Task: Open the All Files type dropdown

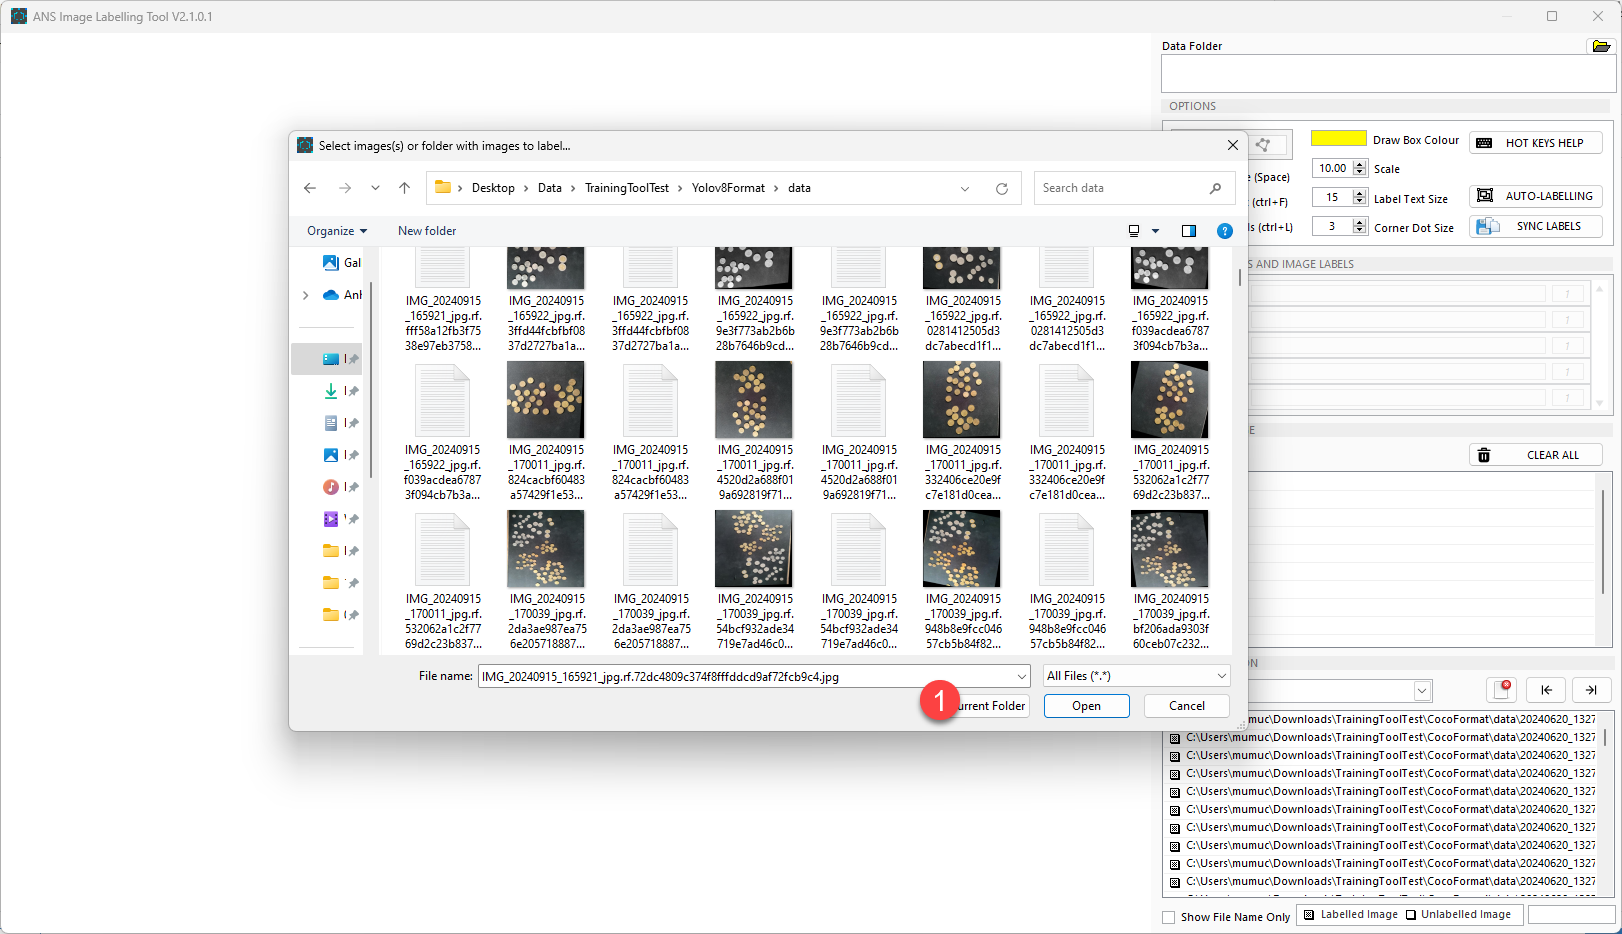Action: [x=1135, y=676]
